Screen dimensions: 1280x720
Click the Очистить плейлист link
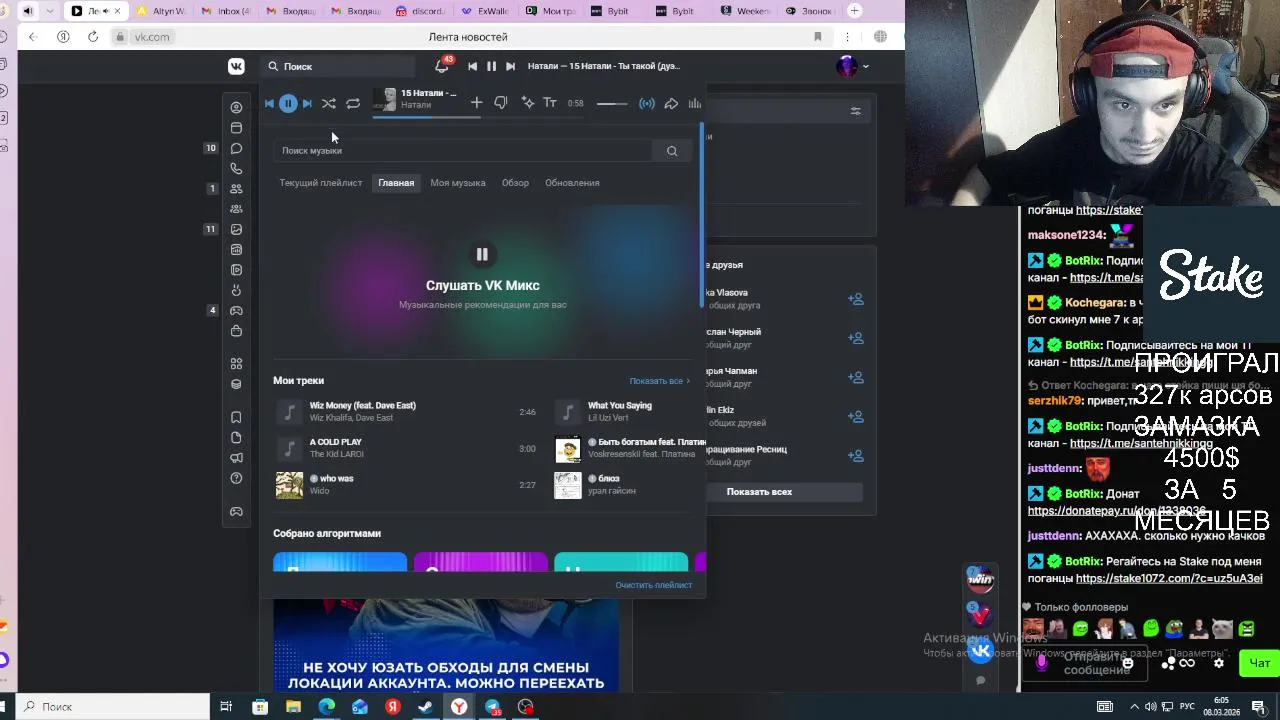[654, 585]
